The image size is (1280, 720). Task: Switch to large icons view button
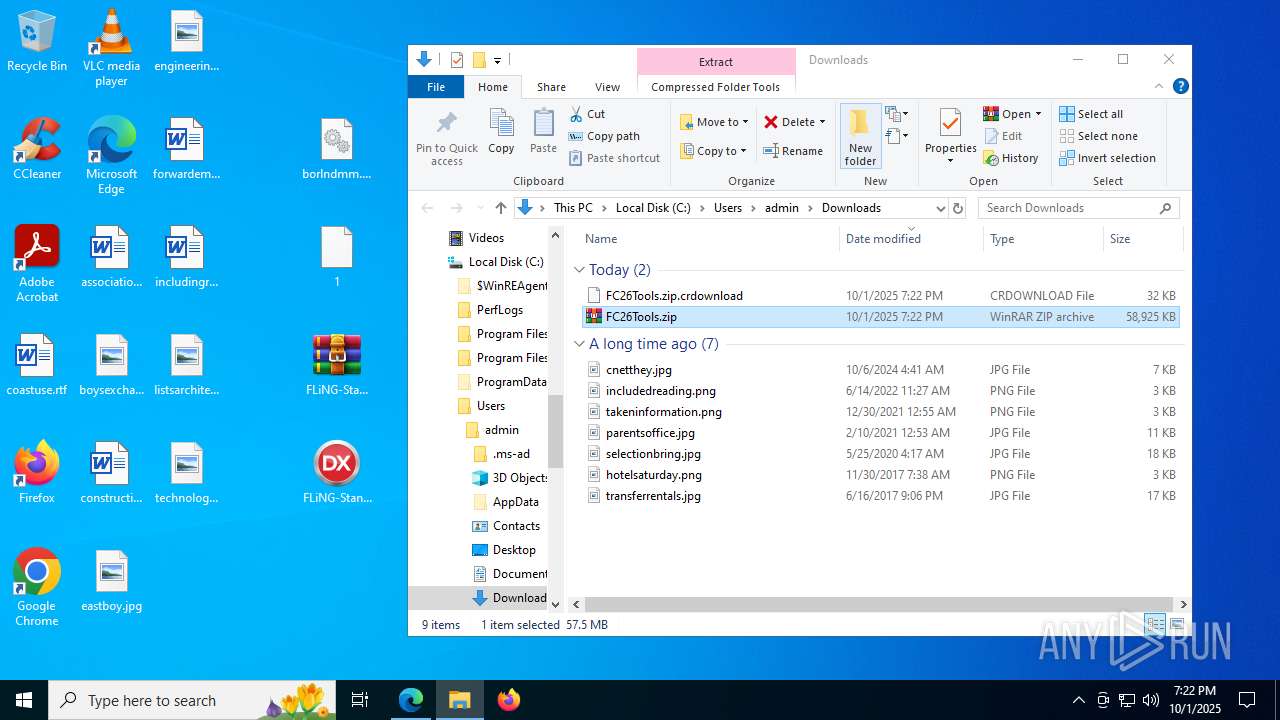(1177, 624)
